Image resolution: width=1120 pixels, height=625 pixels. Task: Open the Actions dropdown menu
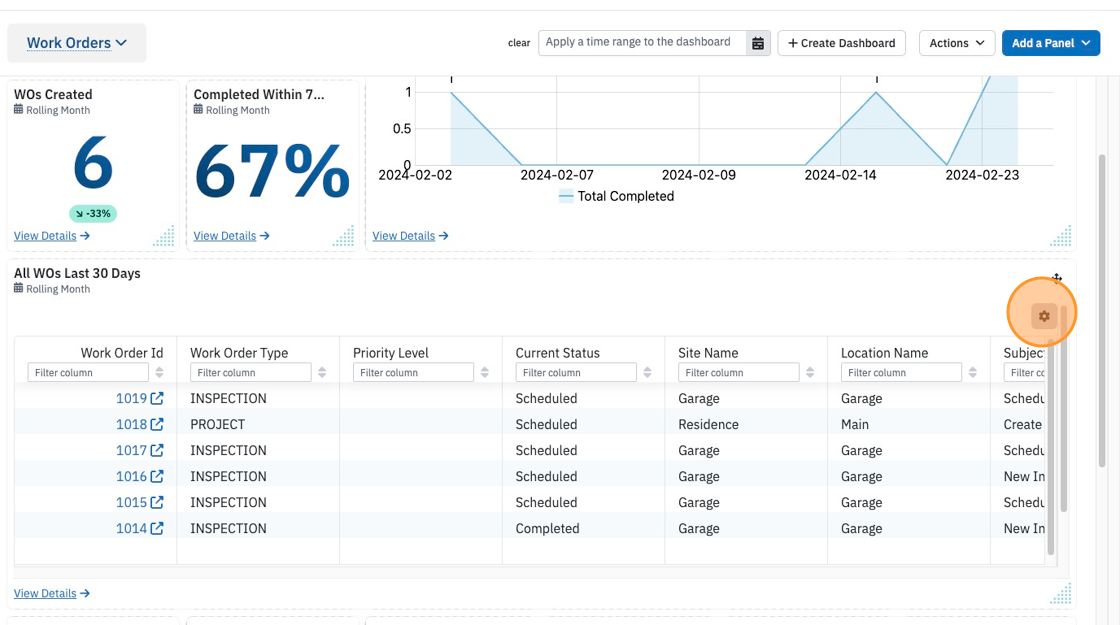[x=956, y=43]
